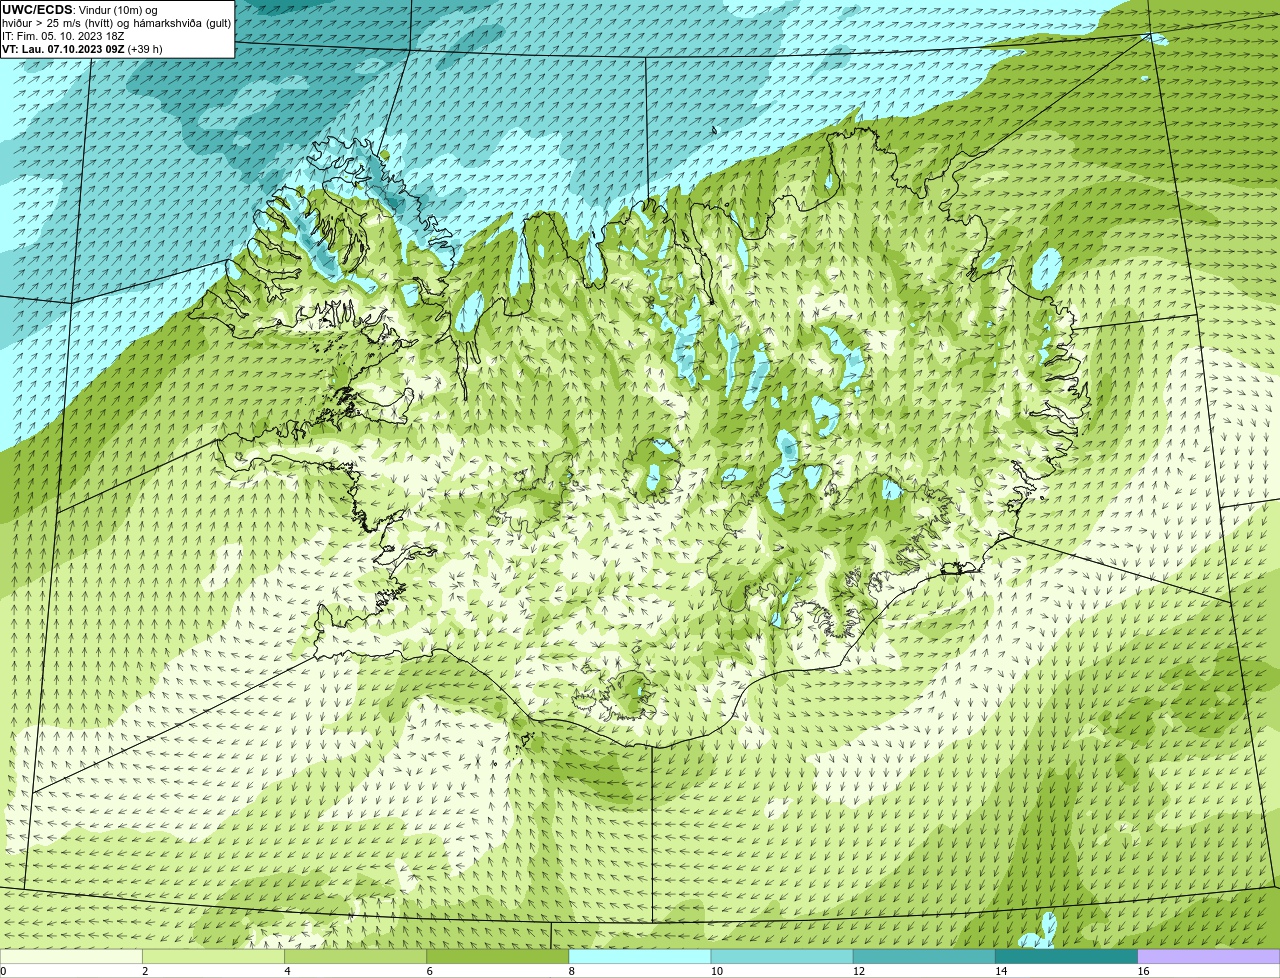Image resolution: width=1280 pixels, height=978 pixels.
Task: Click the legend scale label '12'
Action: [858, 971]
